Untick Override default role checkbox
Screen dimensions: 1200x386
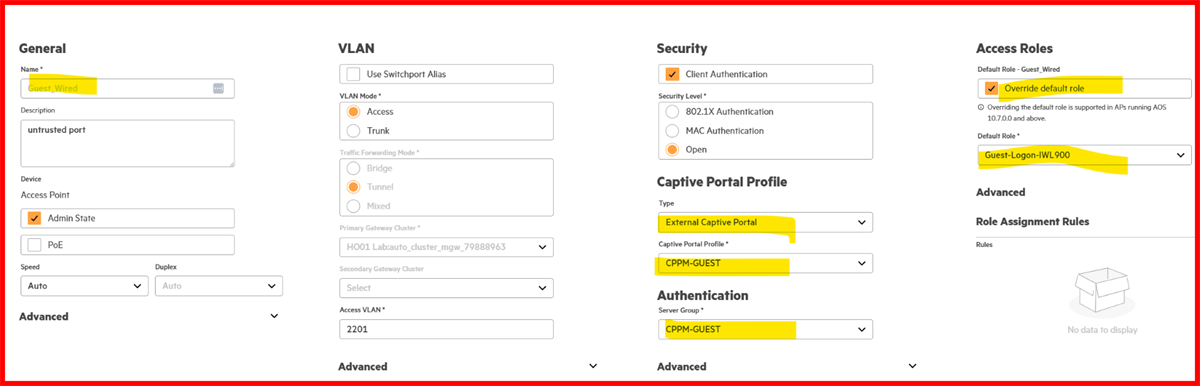tap(991, 88)
